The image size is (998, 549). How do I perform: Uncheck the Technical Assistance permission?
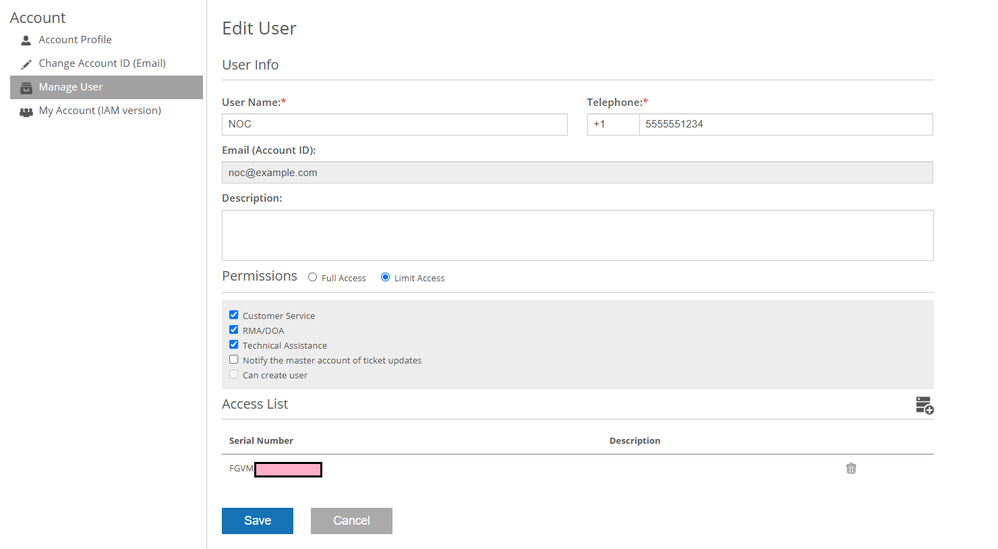pyautogui.click(x=234, y=345)
